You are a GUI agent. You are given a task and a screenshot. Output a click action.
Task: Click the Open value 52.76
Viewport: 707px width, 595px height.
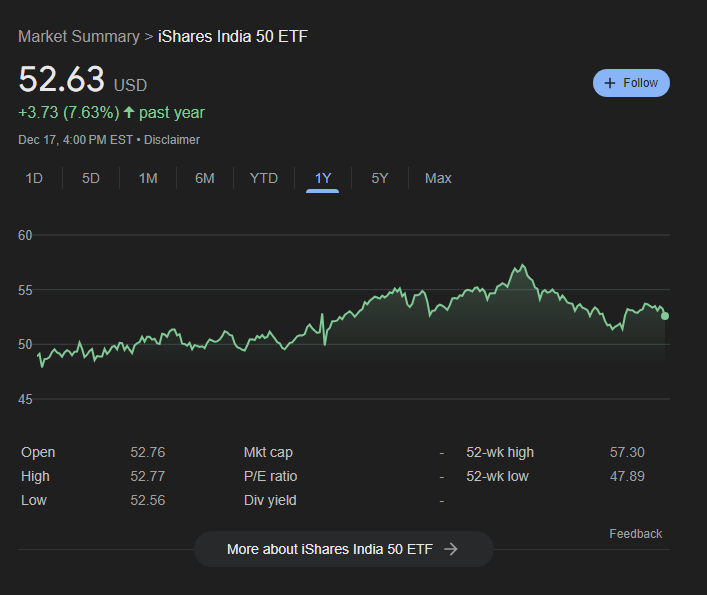tap(148, 452)
